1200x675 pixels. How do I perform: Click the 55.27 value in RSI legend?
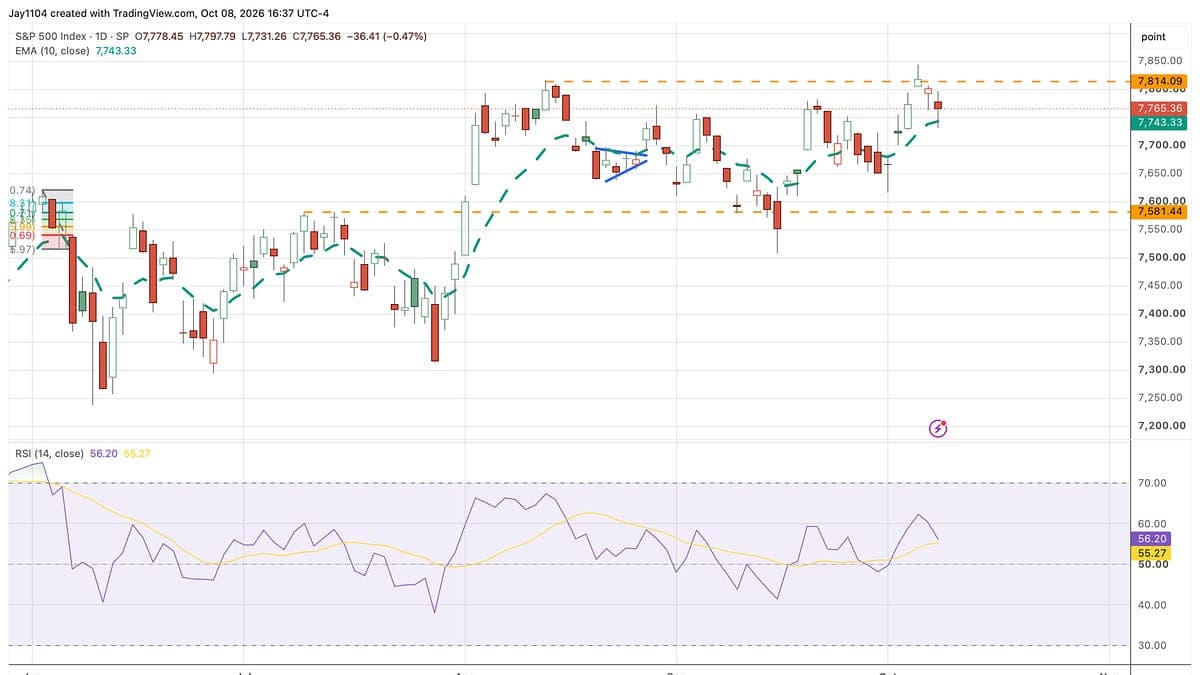[x=136, y=453]
